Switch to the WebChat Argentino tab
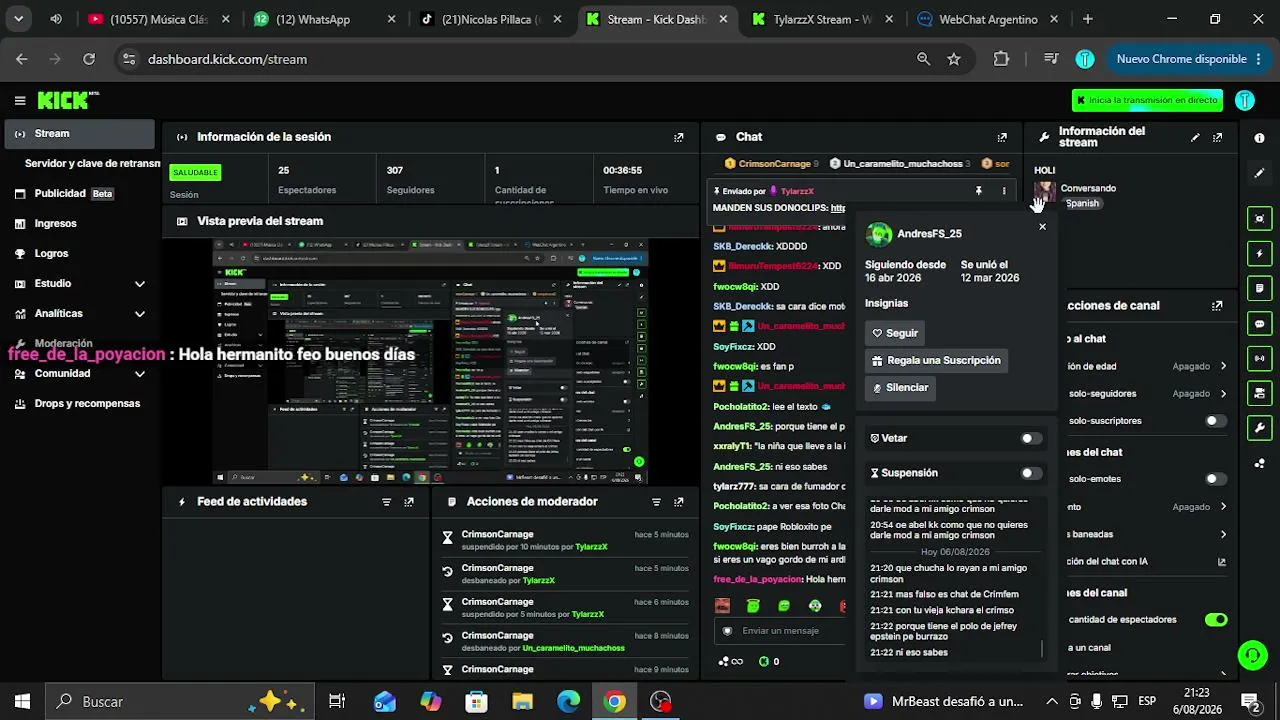This screenshot has width=1280, height=720. 988,19
